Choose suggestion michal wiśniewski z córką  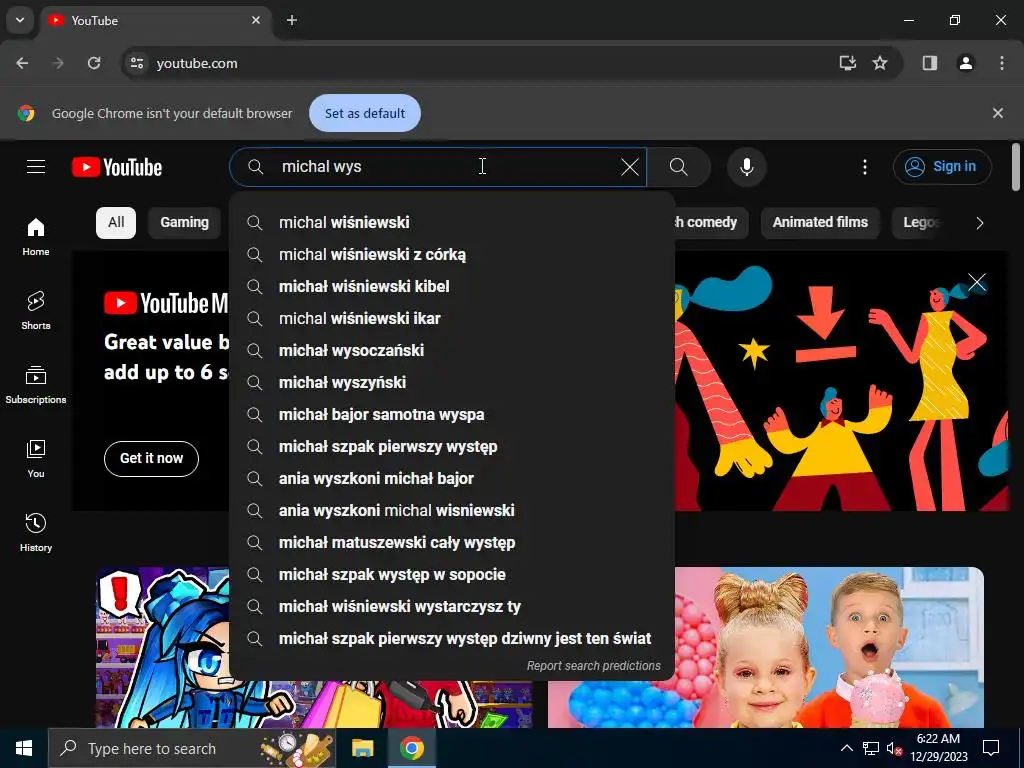point(452,255)
